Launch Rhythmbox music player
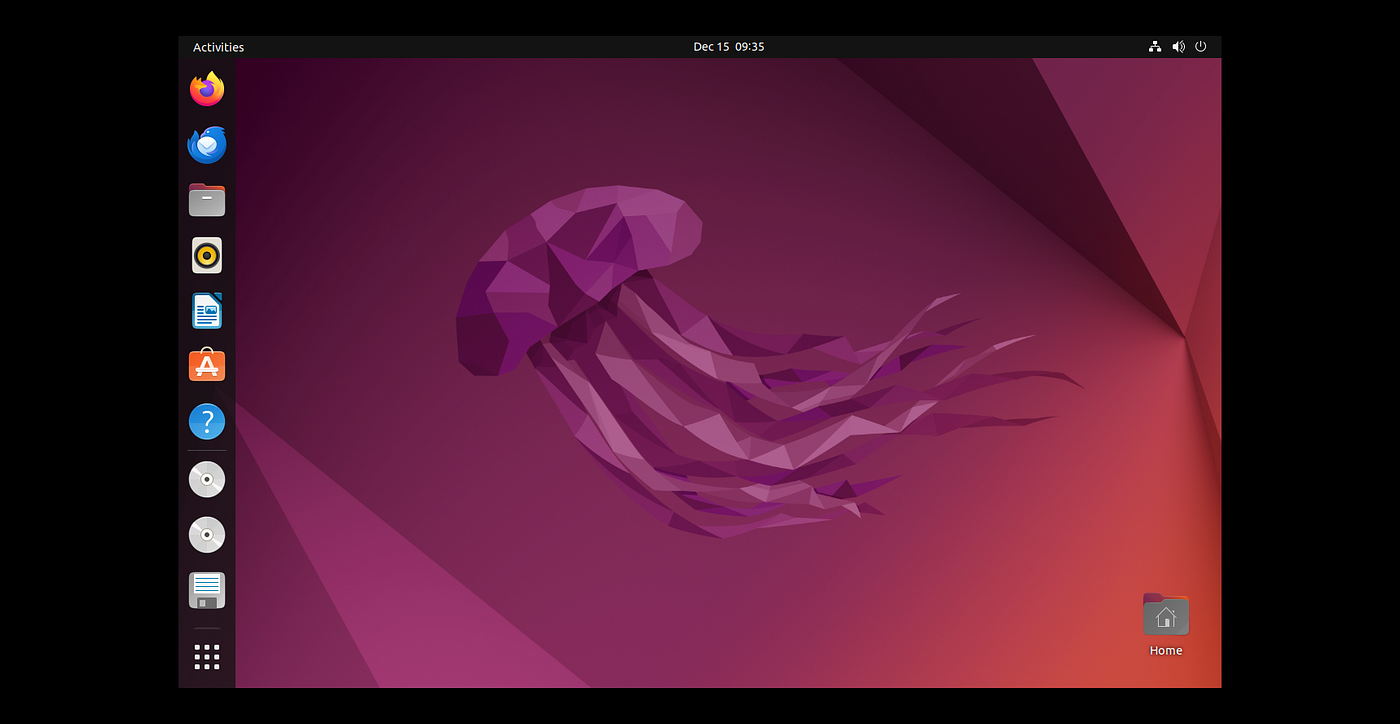Image resolution: width=1400 pixels, height=724 pixels. (206, 255)
